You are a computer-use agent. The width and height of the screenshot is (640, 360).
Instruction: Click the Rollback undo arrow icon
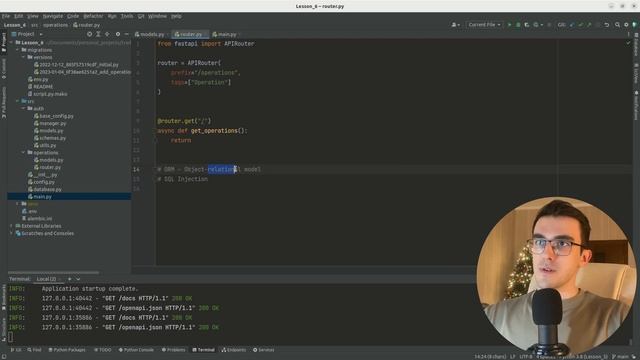607,25
